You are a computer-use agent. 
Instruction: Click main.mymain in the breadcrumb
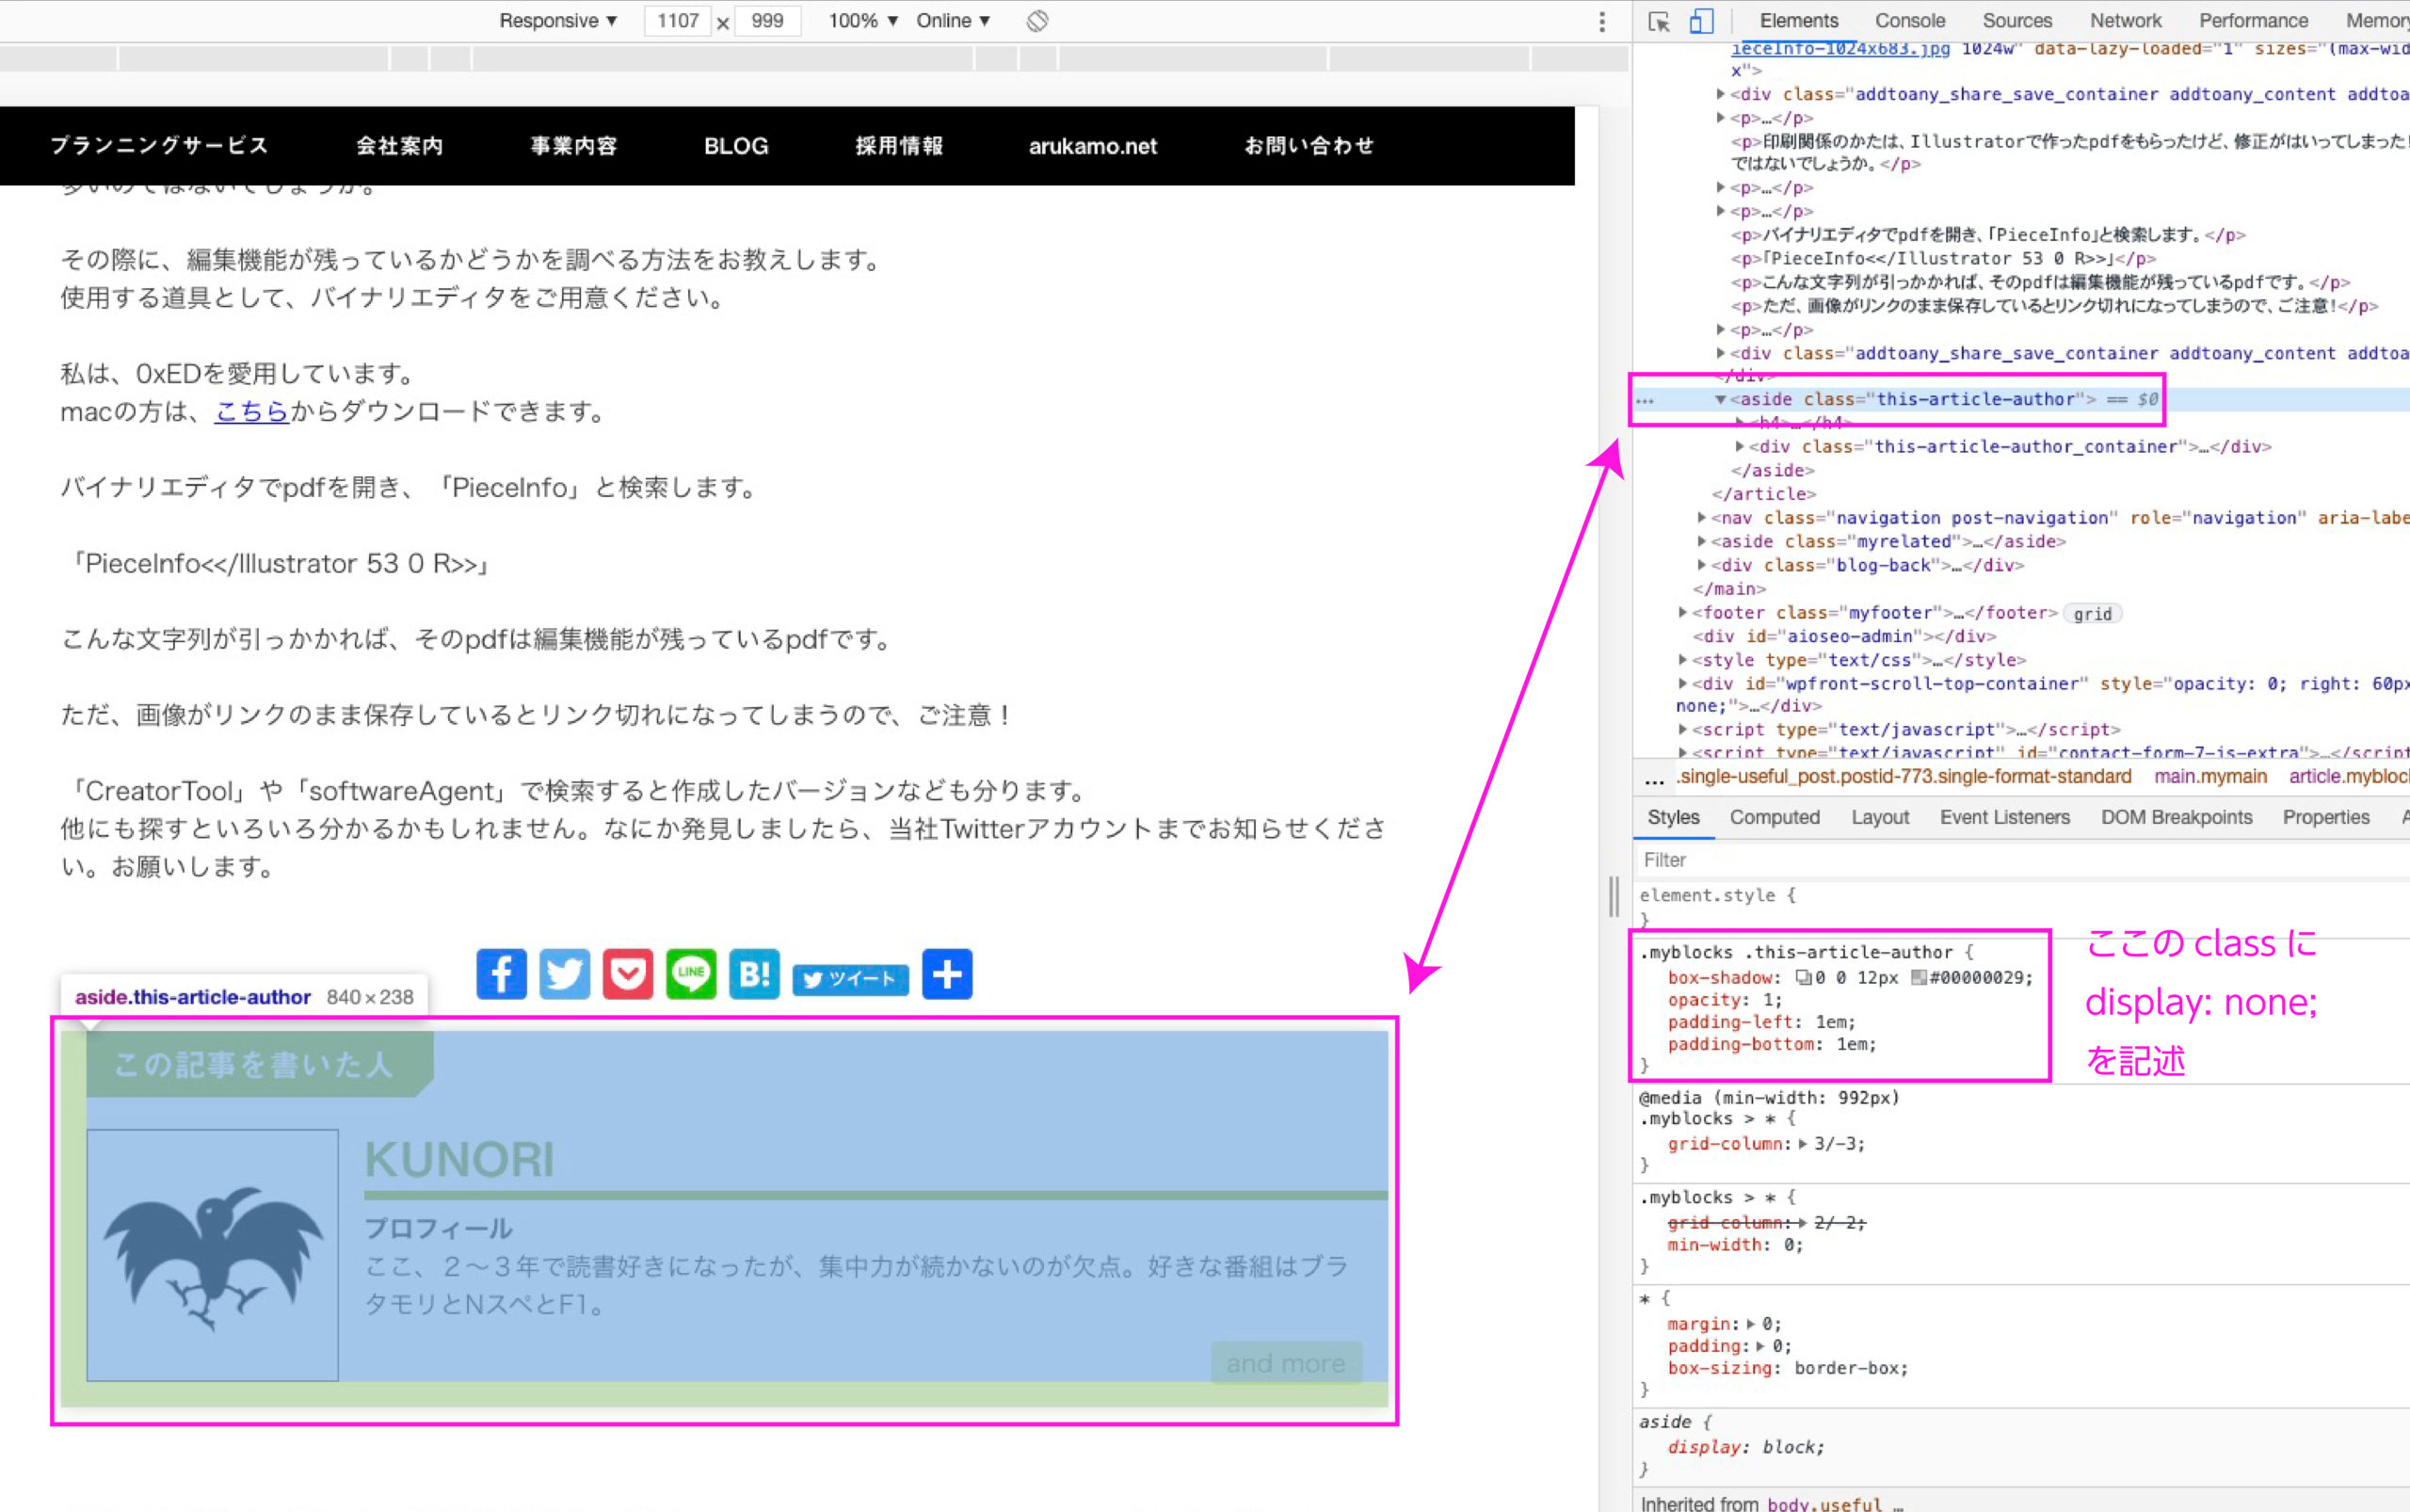(2210, 777)
